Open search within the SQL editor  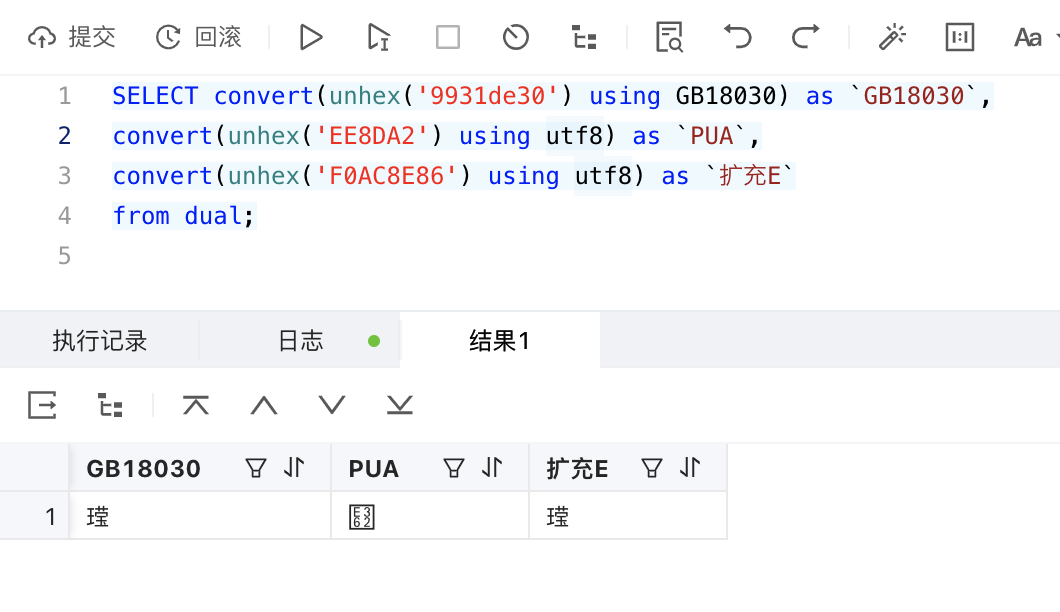[x=668, y=37]
